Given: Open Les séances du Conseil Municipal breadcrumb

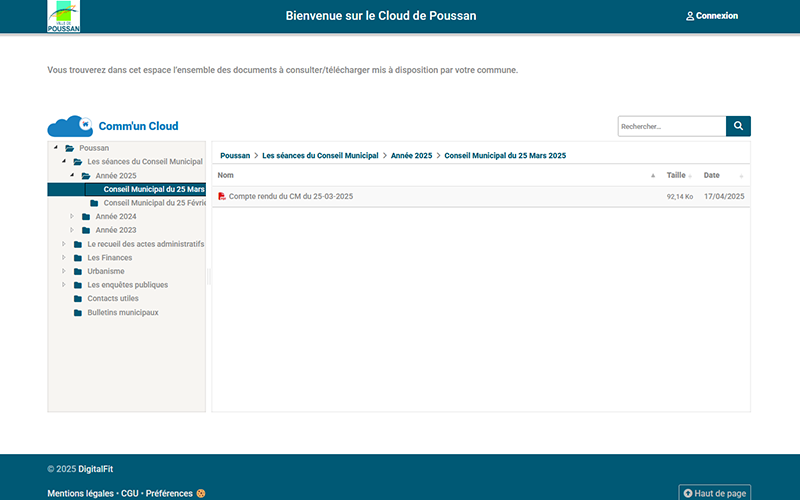Looking at the screenshot, I should coord(320,156).
